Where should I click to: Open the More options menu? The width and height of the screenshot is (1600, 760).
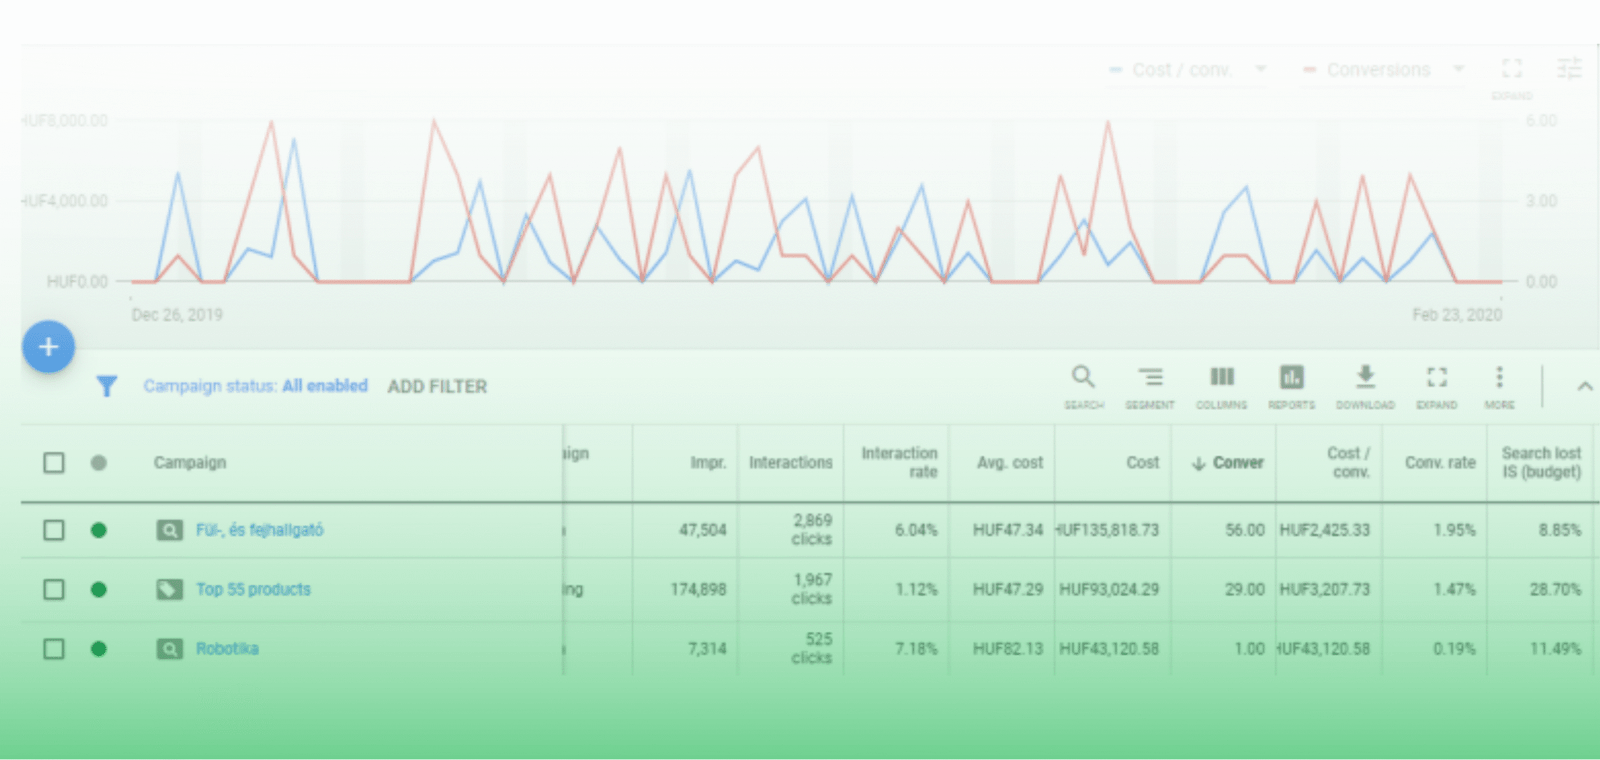pos(1499,387)
